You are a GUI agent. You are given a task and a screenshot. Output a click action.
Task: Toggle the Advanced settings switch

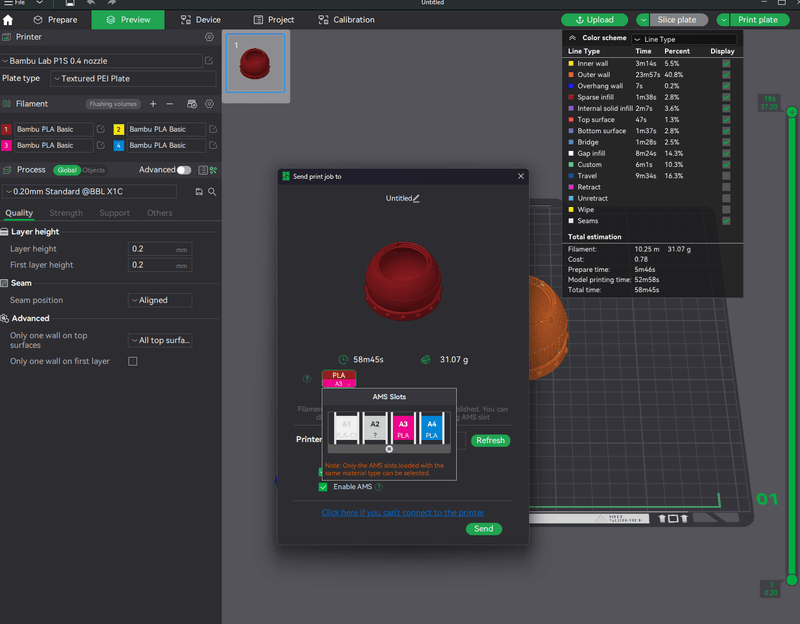(184, 170)
